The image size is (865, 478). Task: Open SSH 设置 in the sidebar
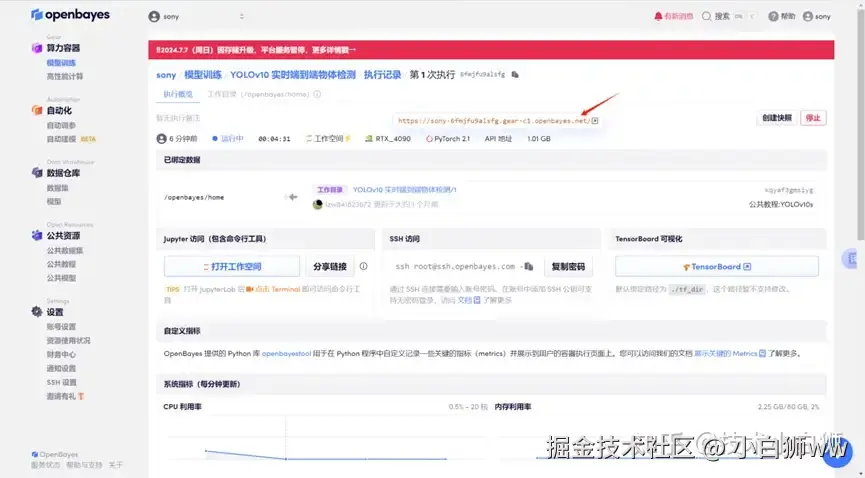pos(62,382)
